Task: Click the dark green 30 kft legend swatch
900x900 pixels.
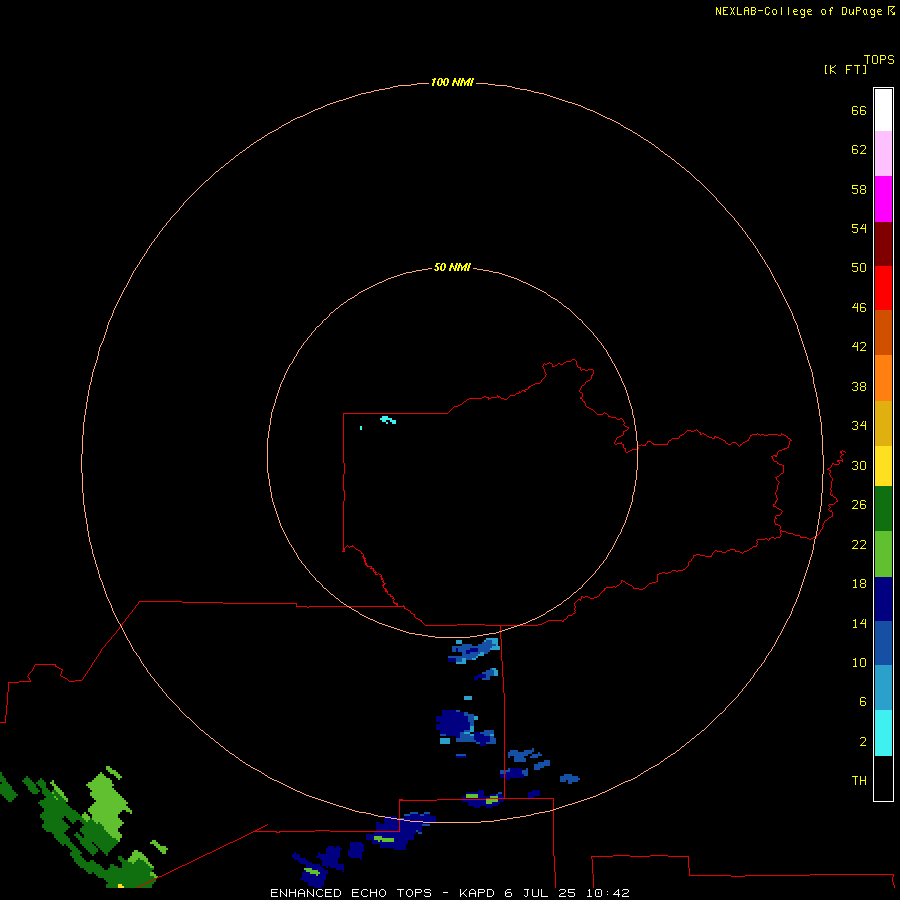Action: pos(883,509)
